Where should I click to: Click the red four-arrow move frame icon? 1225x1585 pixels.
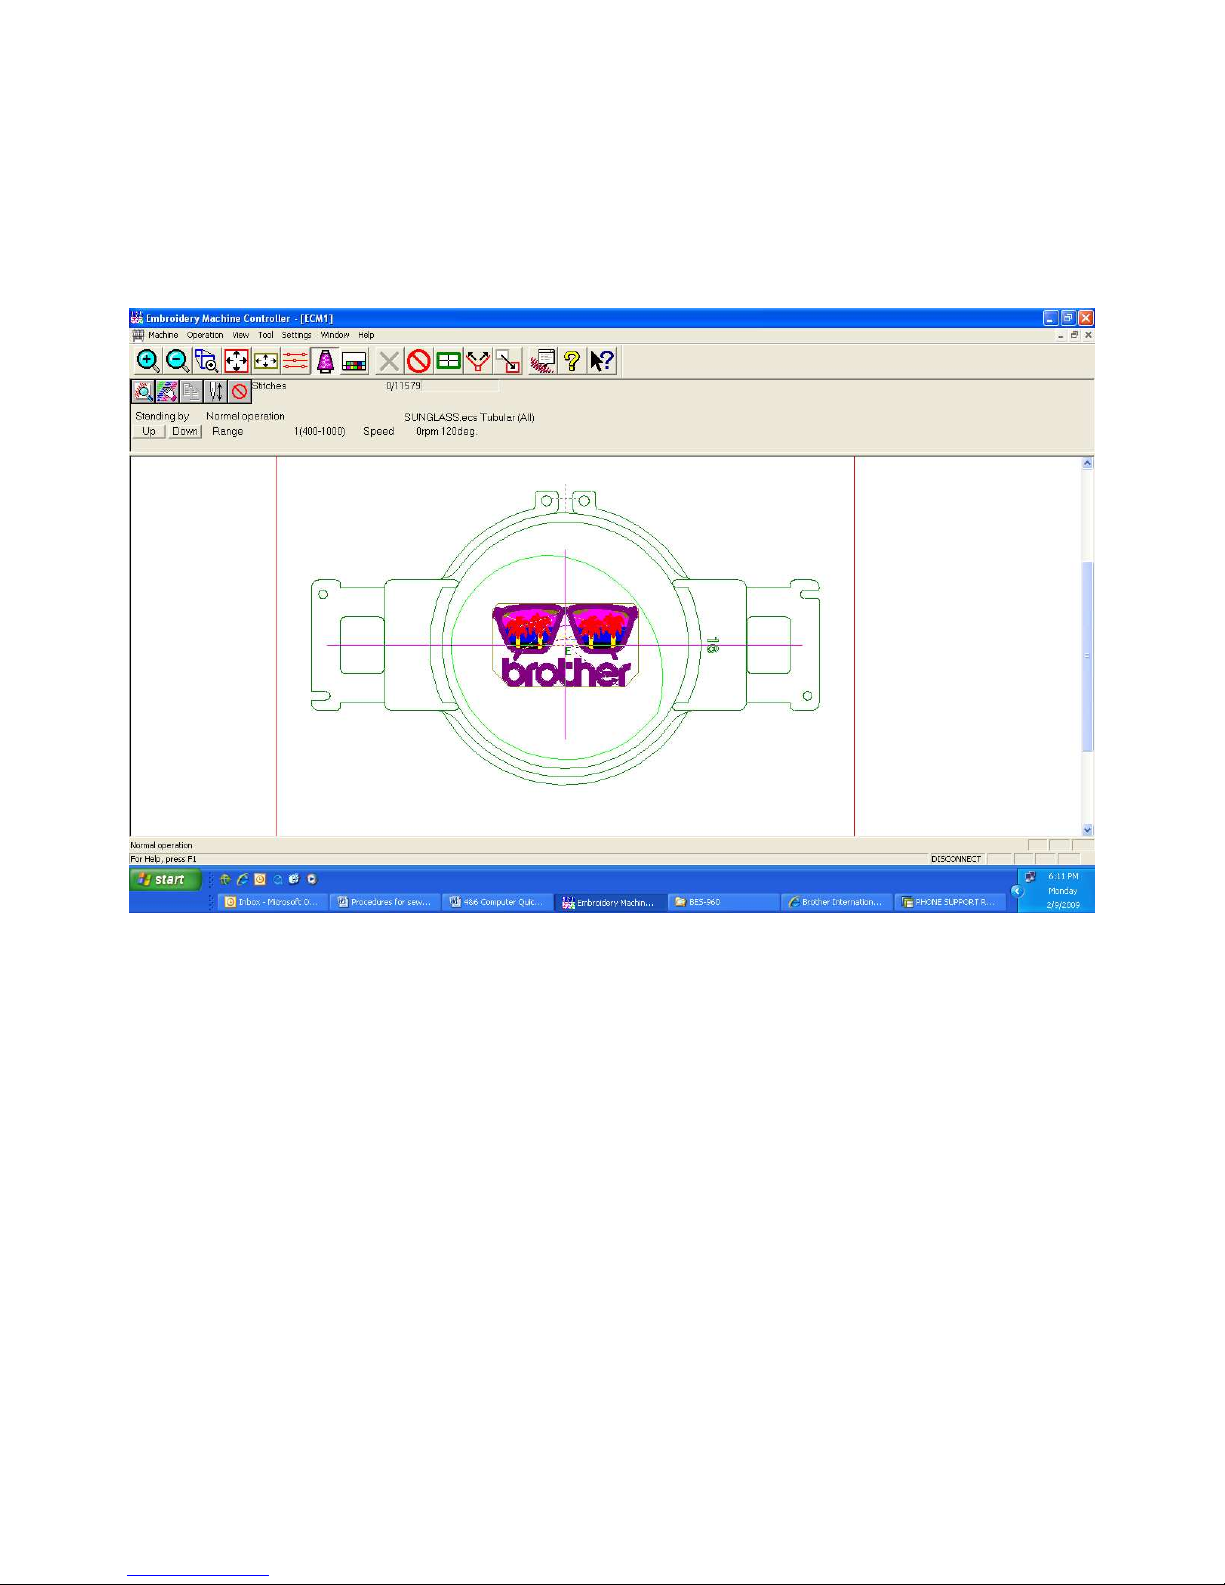point(236,361)
